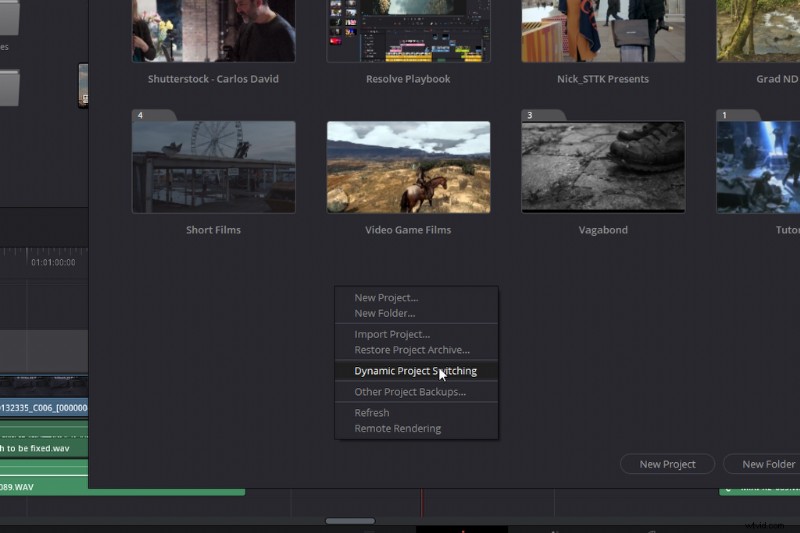Open the Short Films folder thumbnail
The width and height of the screenshot is (800, 533).
tap(214, 167)
